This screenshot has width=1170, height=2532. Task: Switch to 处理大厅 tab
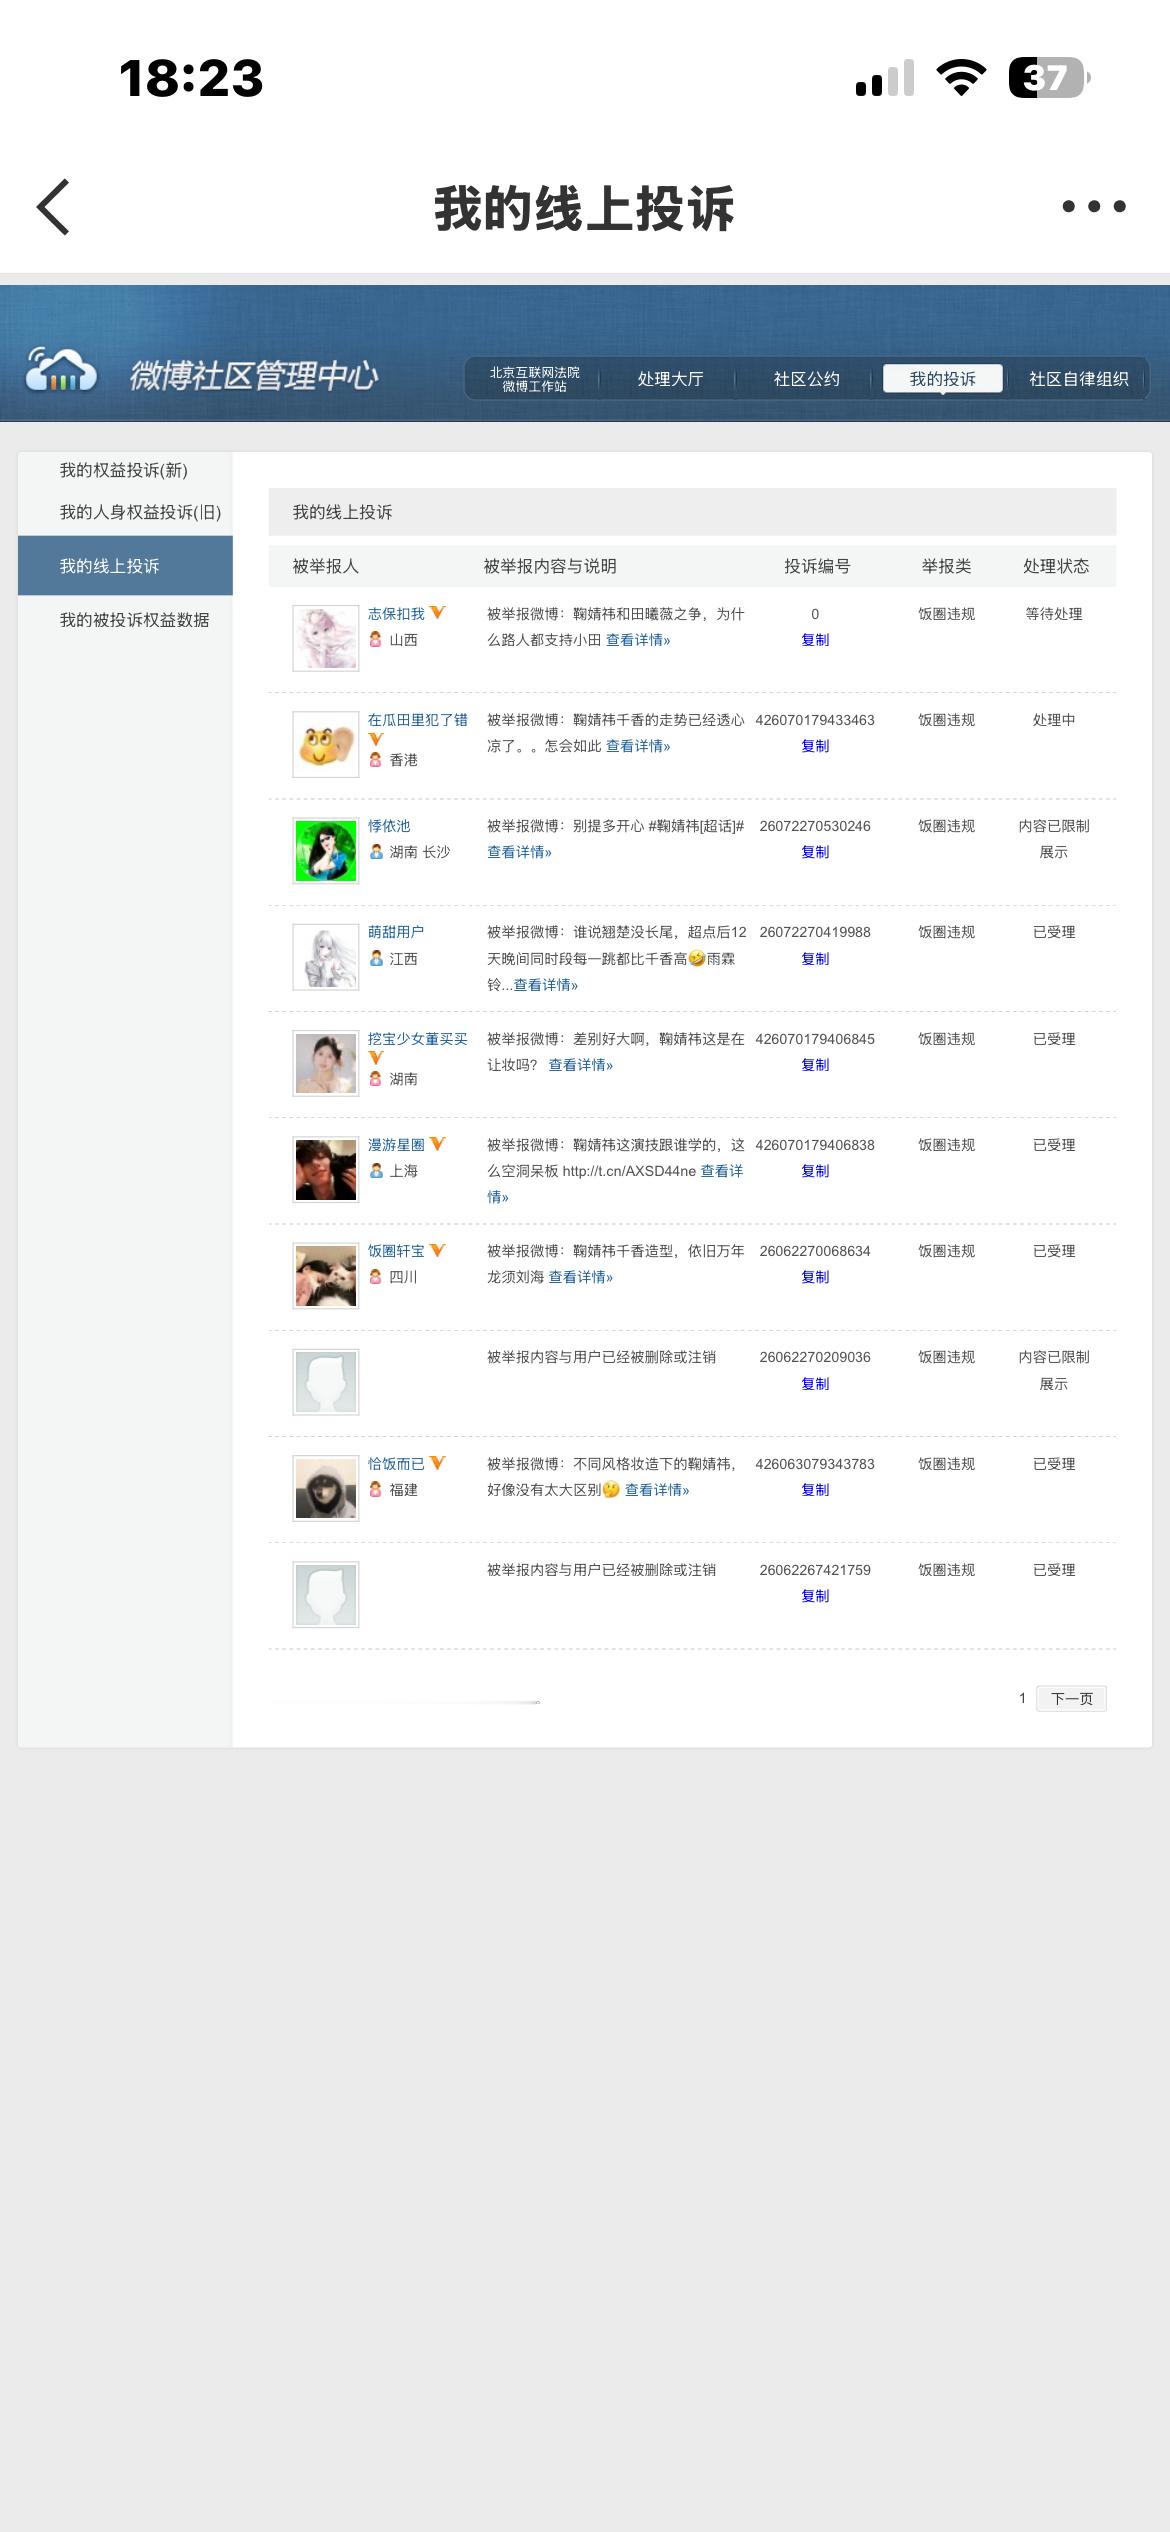670,379
